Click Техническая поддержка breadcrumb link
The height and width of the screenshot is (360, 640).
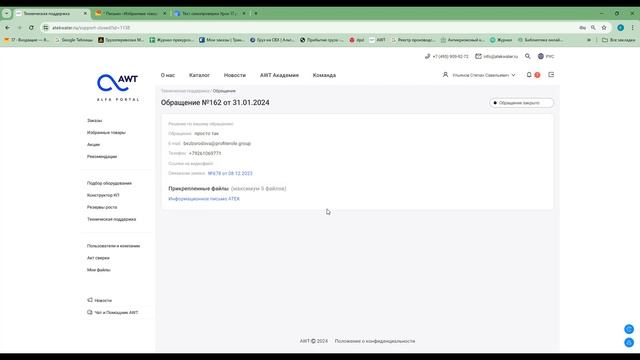[x=185, y=91]
